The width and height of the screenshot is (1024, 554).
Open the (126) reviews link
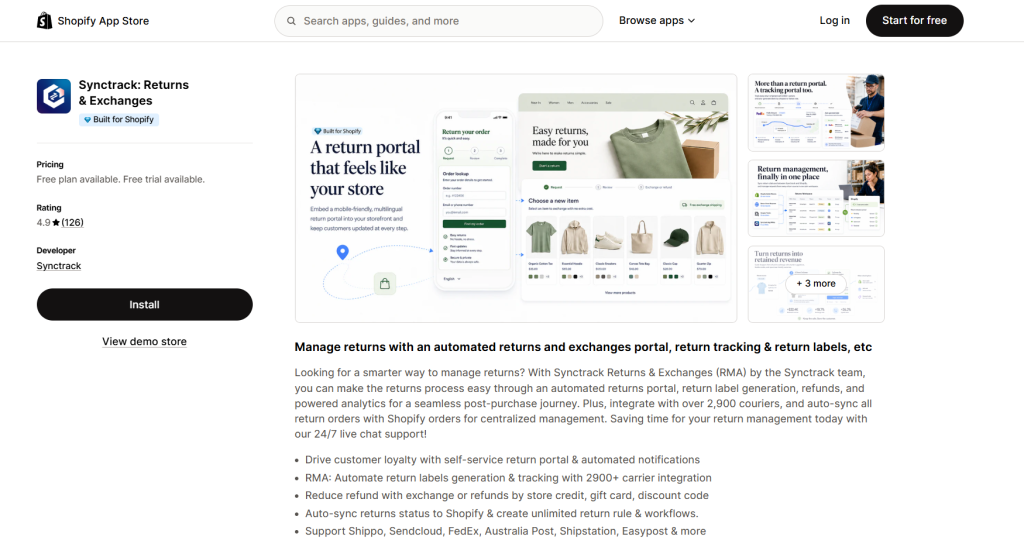coord(72,222)
